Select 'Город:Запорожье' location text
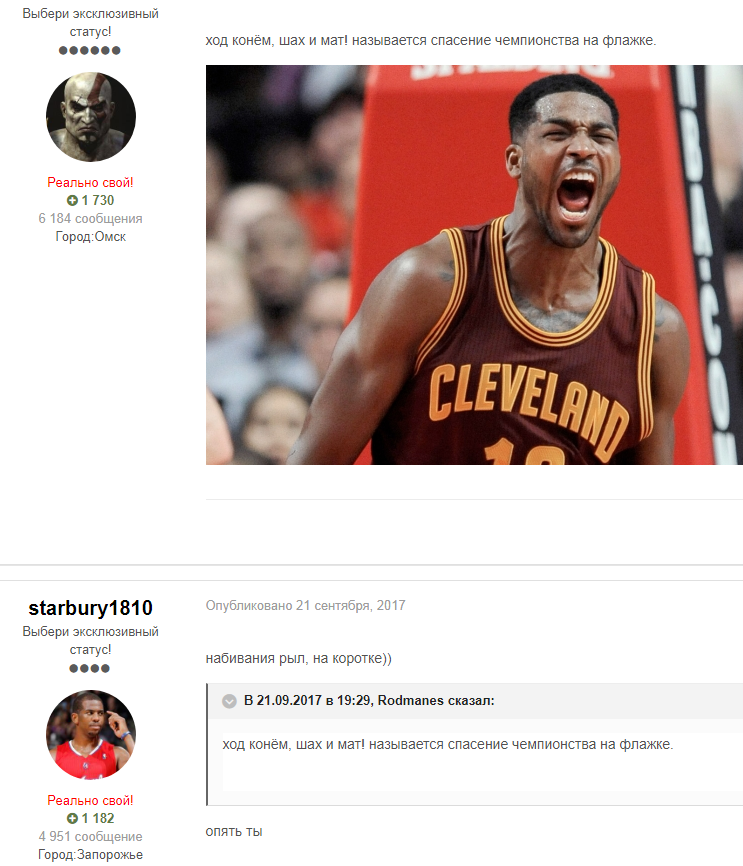743x866 pixels. click(x=91, y=854)
